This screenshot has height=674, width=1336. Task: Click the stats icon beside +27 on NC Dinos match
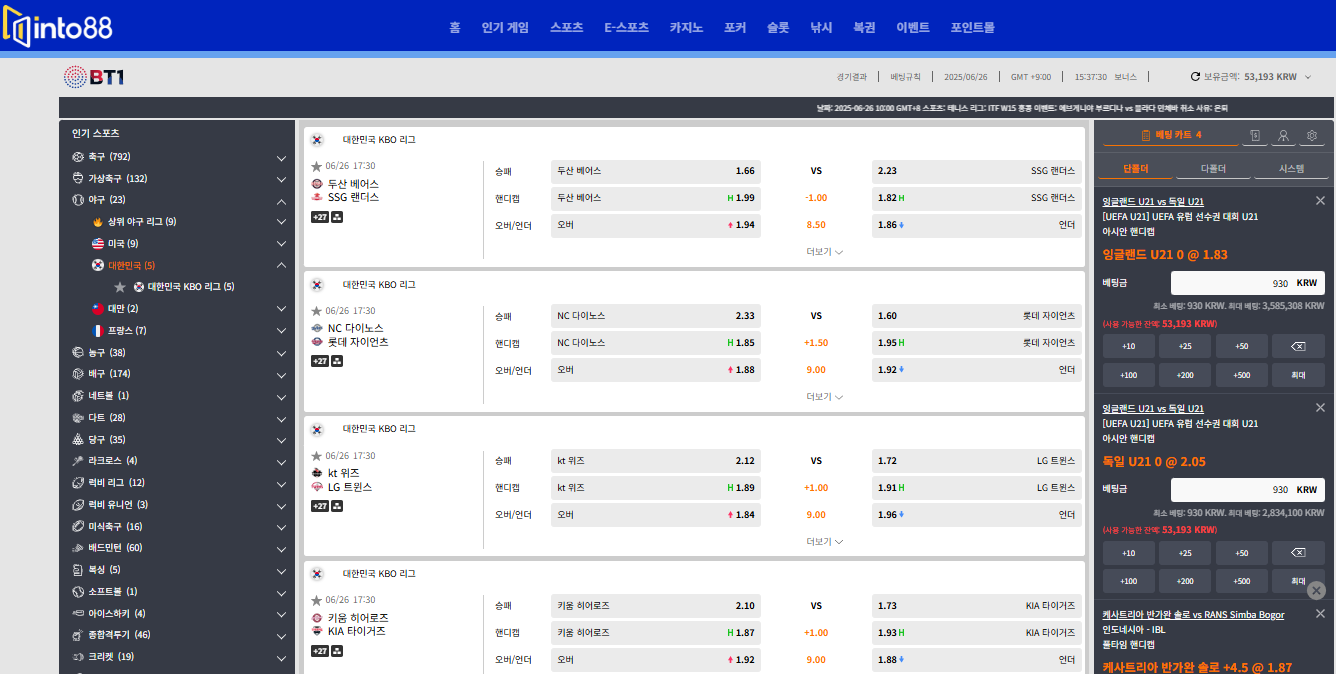(x=337, y=361)
